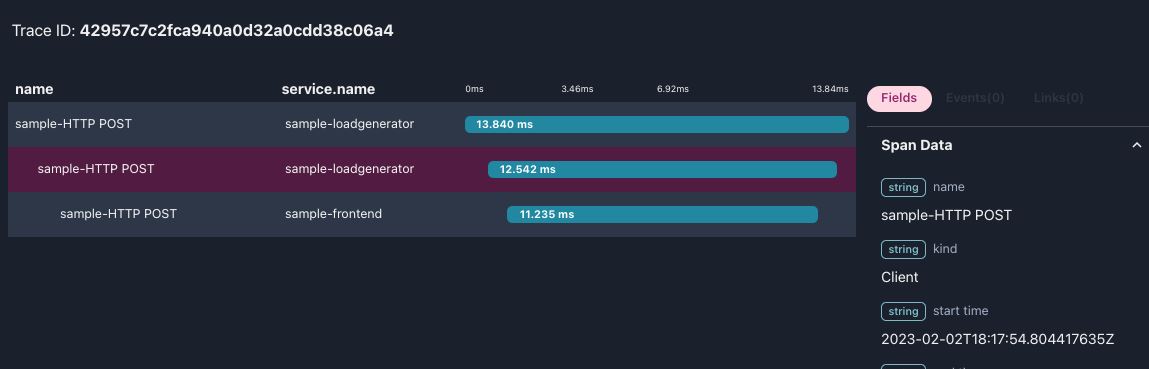
Task: Click the Client kind value
Action: pyautogui.click(x=899, y=277)
